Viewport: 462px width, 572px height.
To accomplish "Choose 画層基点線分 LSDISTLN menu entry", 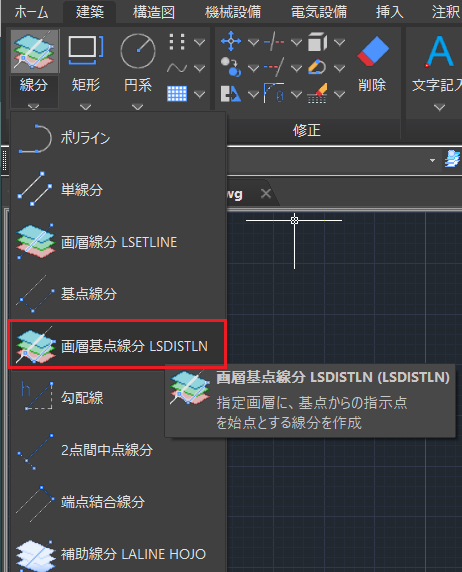I will tap(118, 345).
